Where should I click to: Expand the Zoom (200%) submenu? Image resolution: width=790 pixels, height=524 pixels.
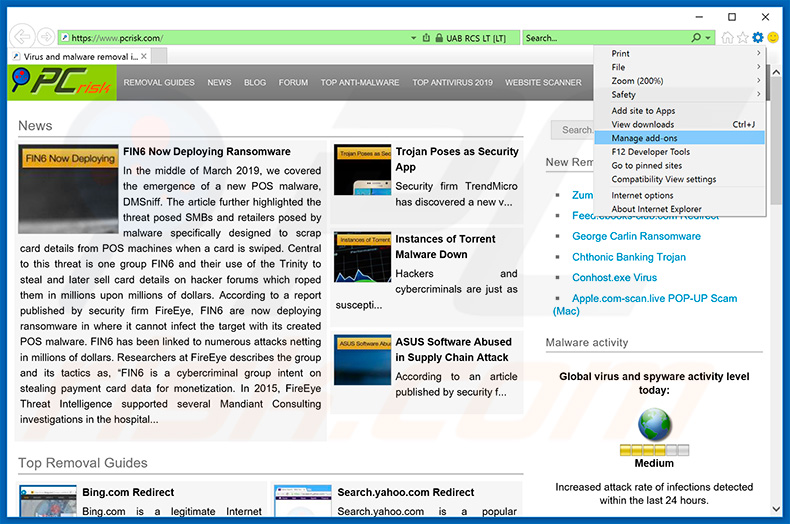[x=680, y=81]
